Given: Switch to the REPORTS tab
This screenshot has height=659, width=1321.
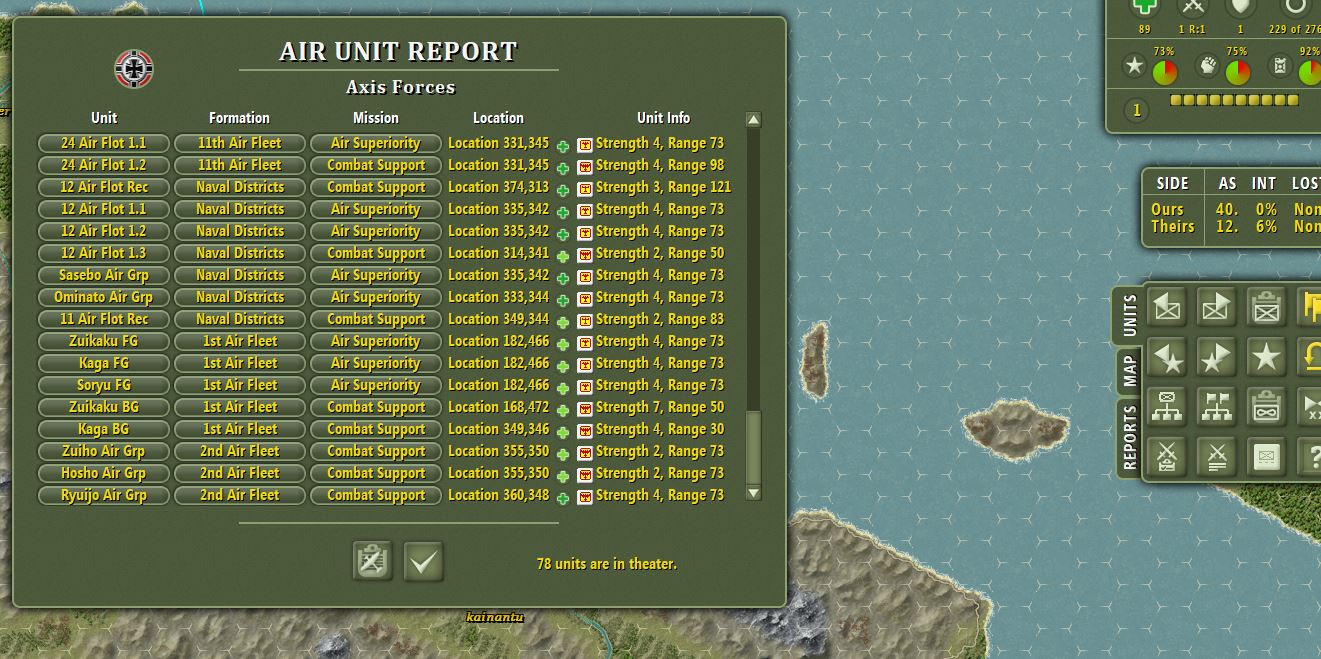Looking at the screenshot, I should coord(1129,437).
